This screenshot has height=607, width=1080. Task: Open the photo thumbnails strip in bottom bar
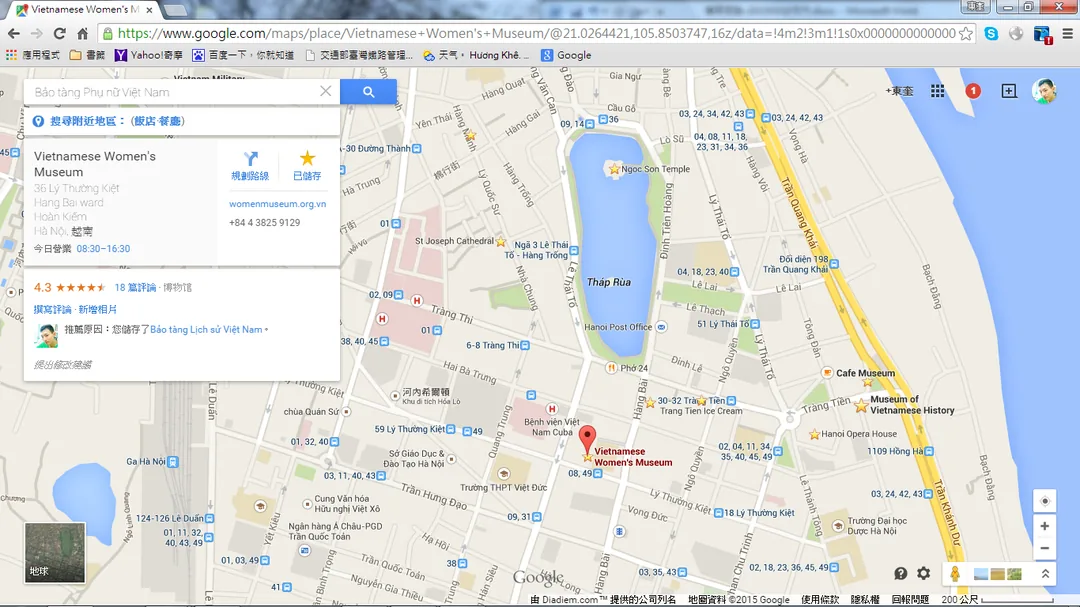tap(997, 574)
